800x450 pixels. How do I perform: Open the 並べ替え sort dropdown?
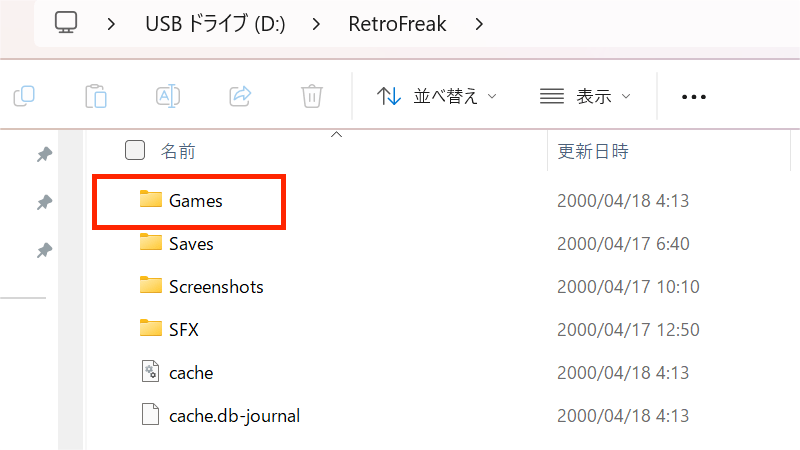pos(437,97)
